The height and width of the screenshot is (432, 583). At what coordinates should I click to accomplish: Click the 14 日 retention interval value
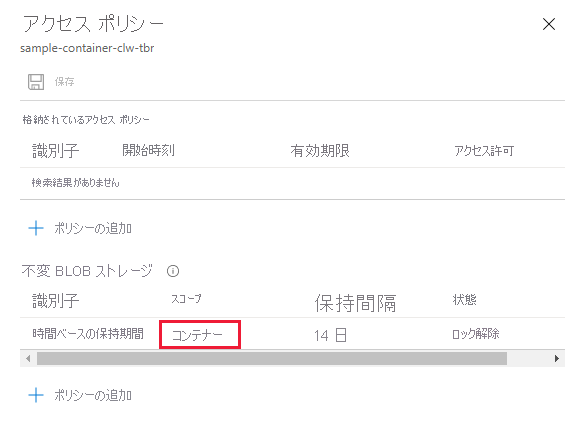click(331, 335)
